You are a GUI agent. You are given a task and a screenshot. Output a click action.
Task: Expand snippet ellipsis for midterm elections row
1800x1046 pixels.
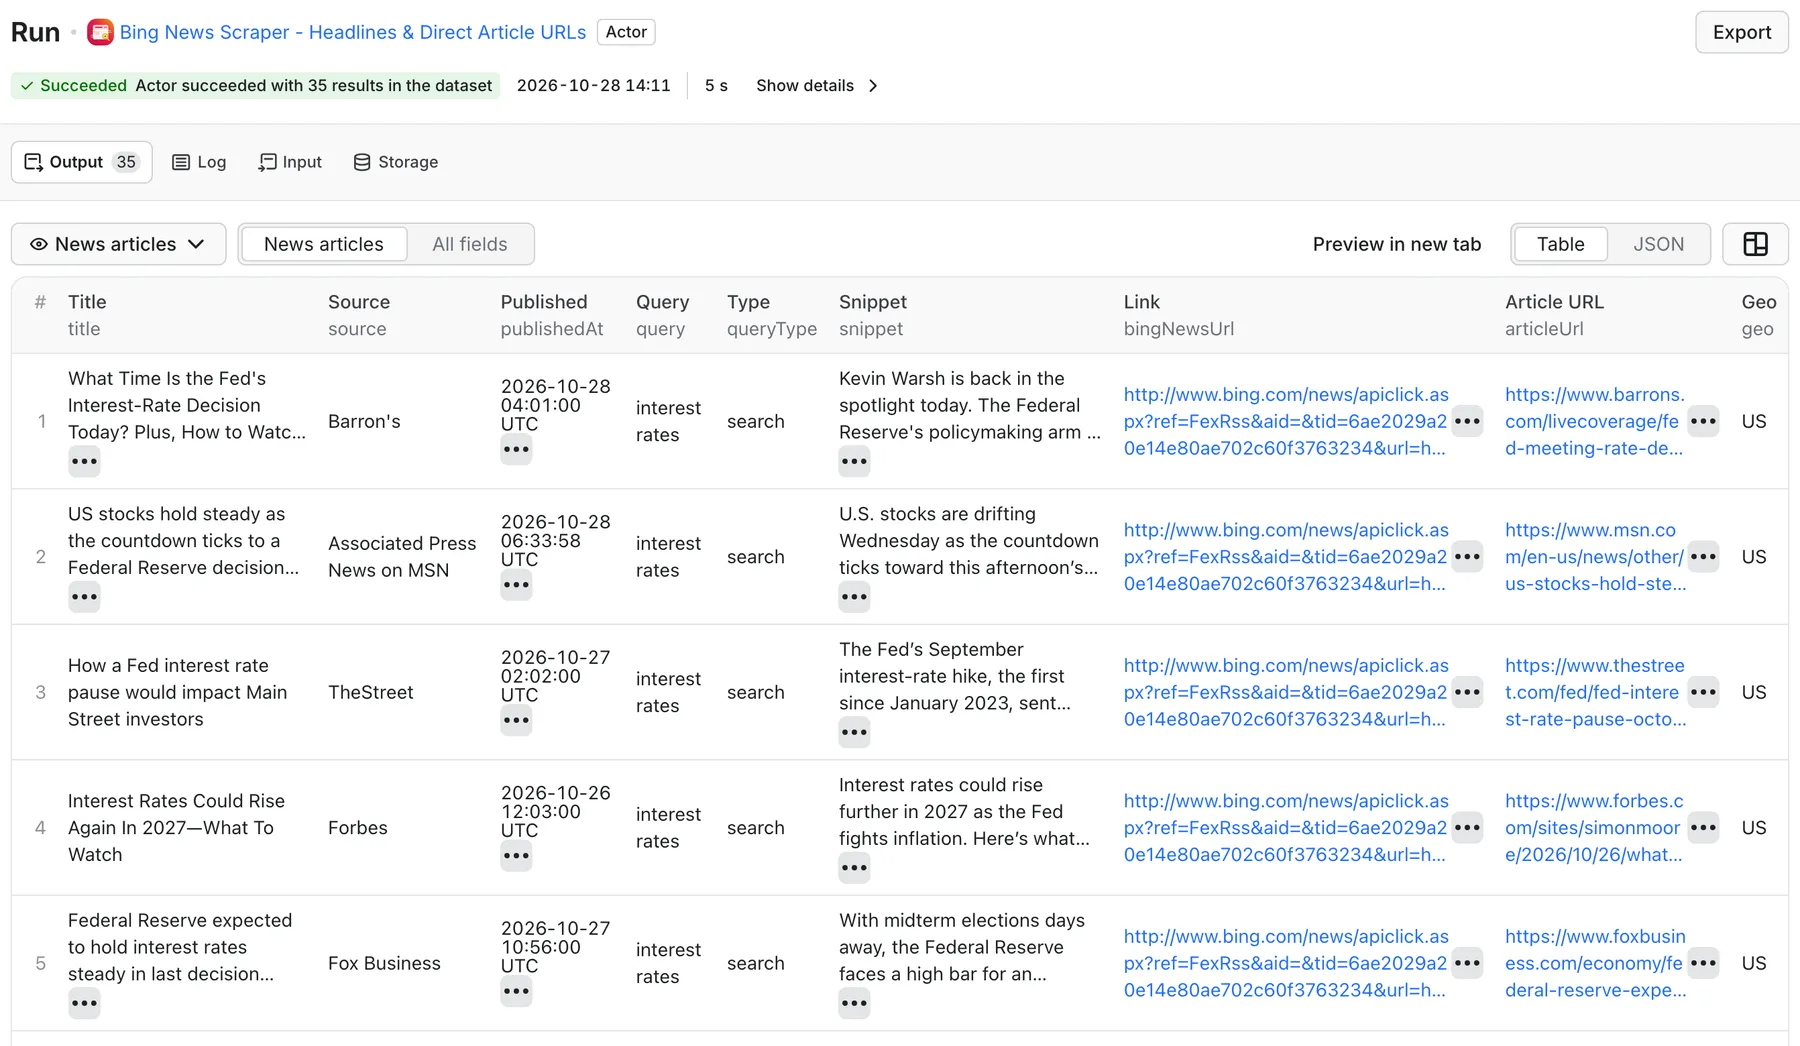[854, 1003]
